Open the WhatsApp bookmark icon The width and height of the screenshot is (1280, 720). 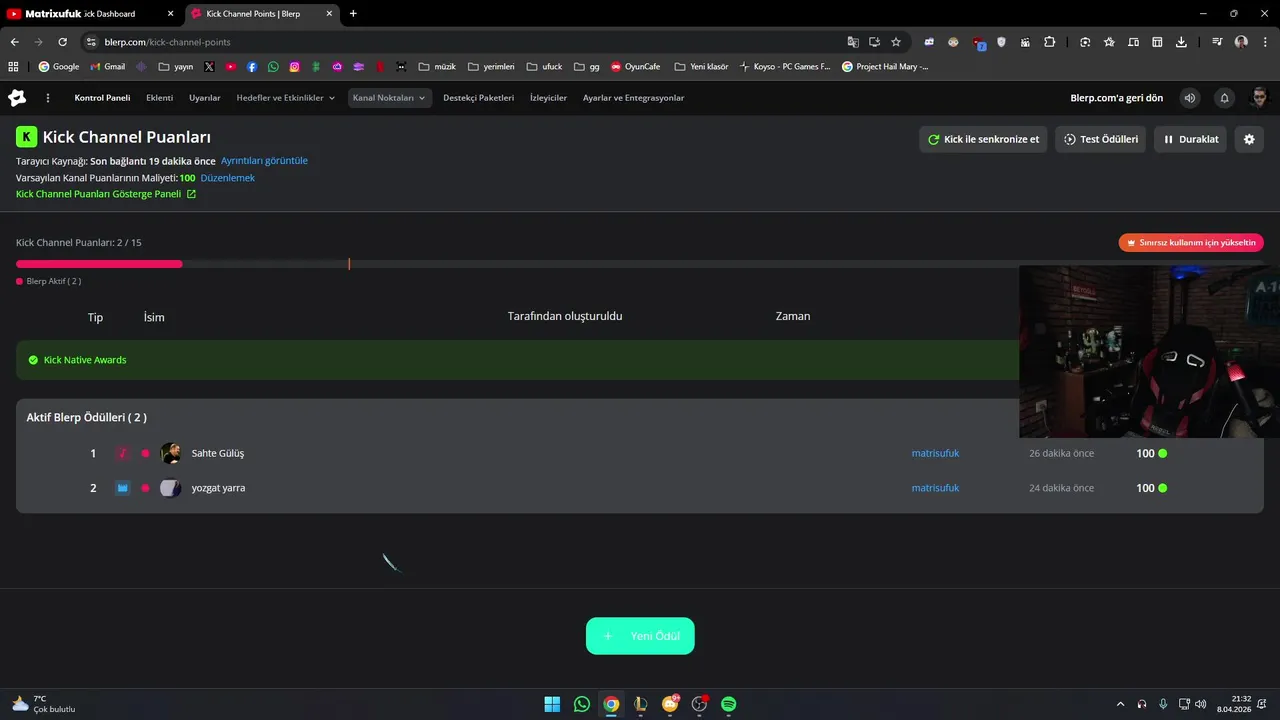[x=273, y=67]
